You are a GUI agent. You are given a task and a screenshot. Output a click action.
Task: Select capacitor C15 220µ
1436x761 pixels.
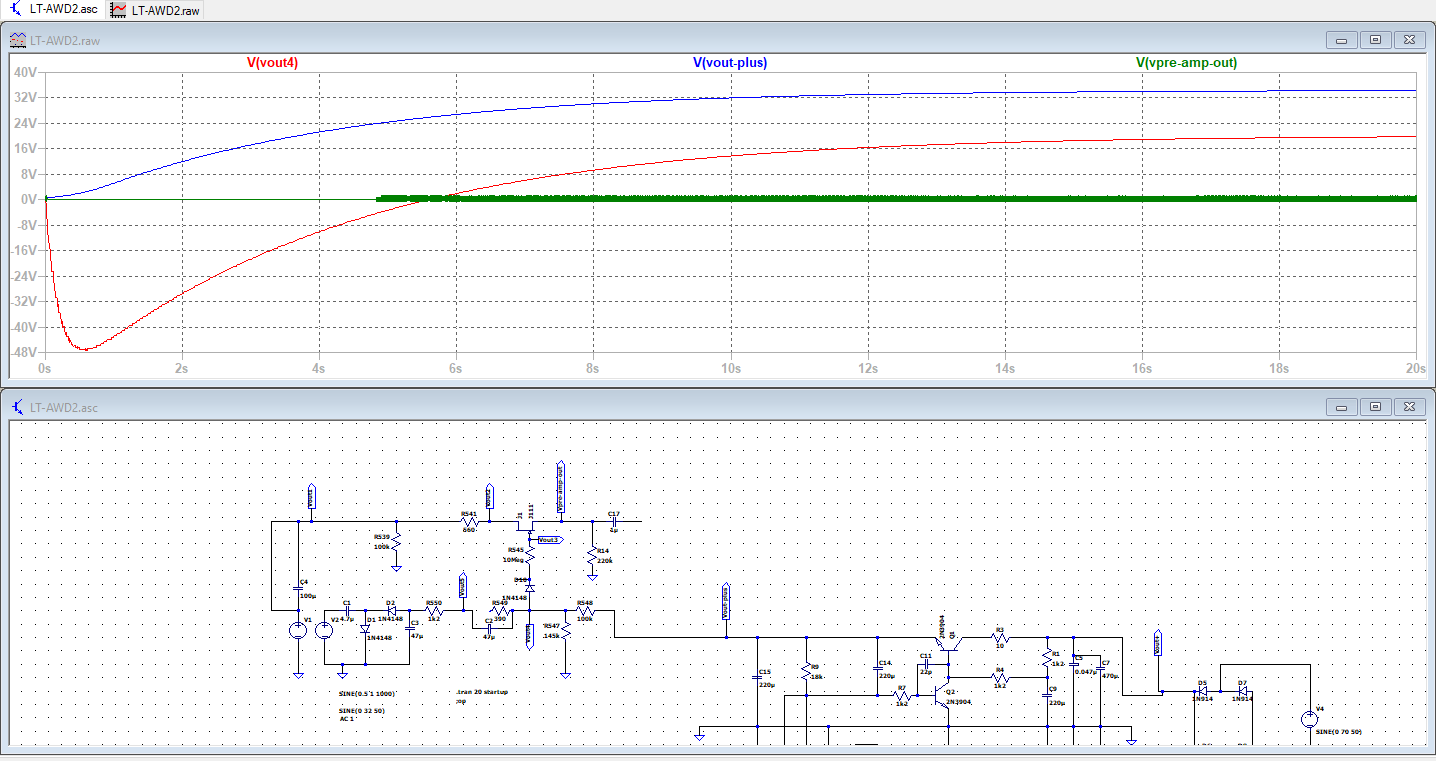point(759,677)
